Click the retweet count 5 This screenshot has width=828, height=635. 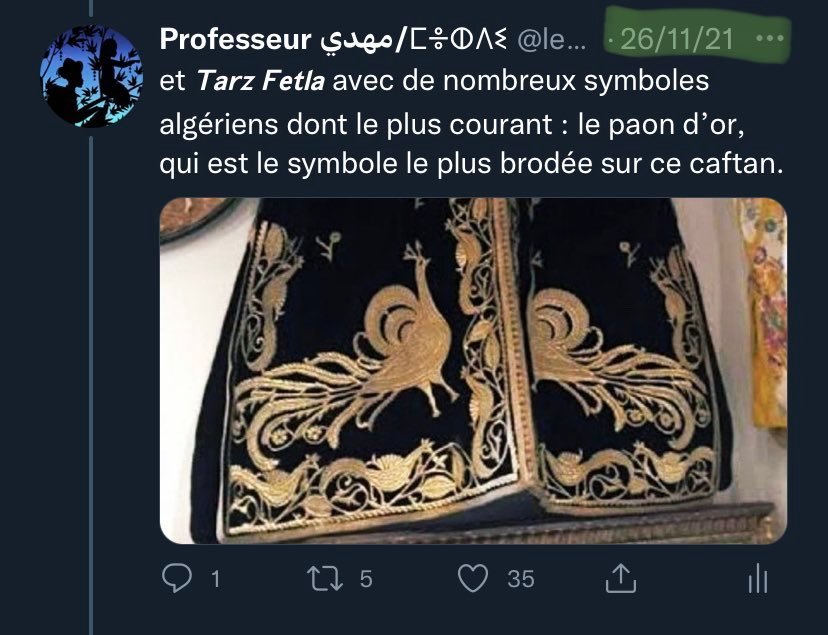[x=366, y=579]
